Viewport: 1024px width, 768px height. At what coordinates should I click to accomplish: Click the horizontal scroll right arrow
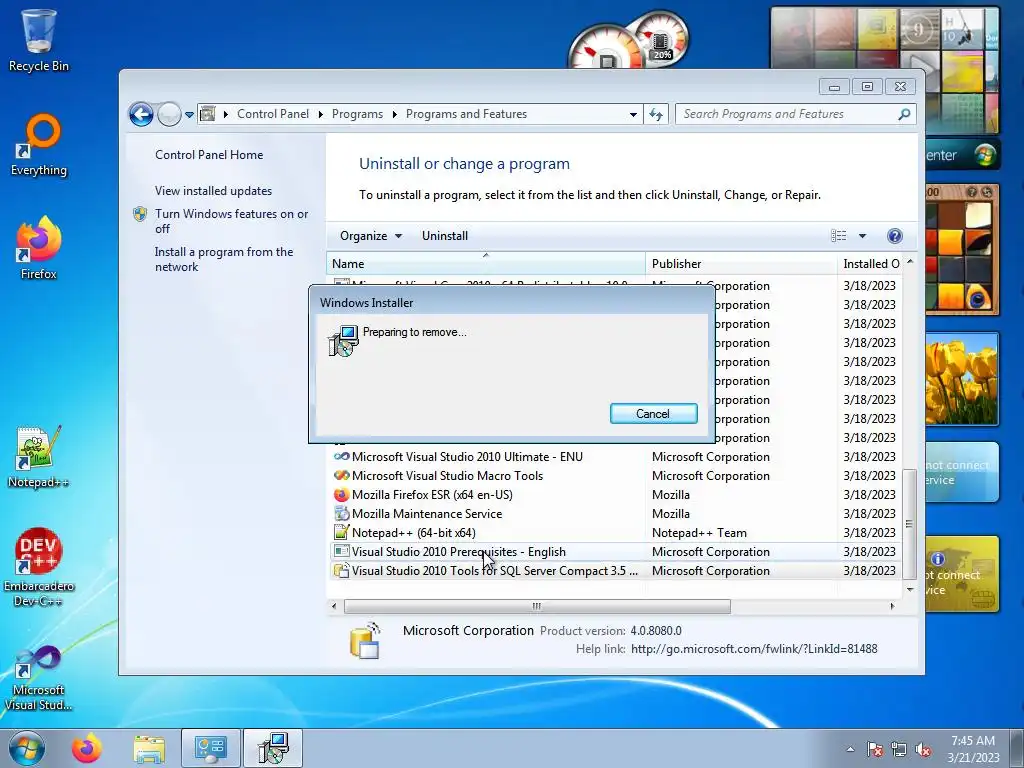click(x=893, y=607)
